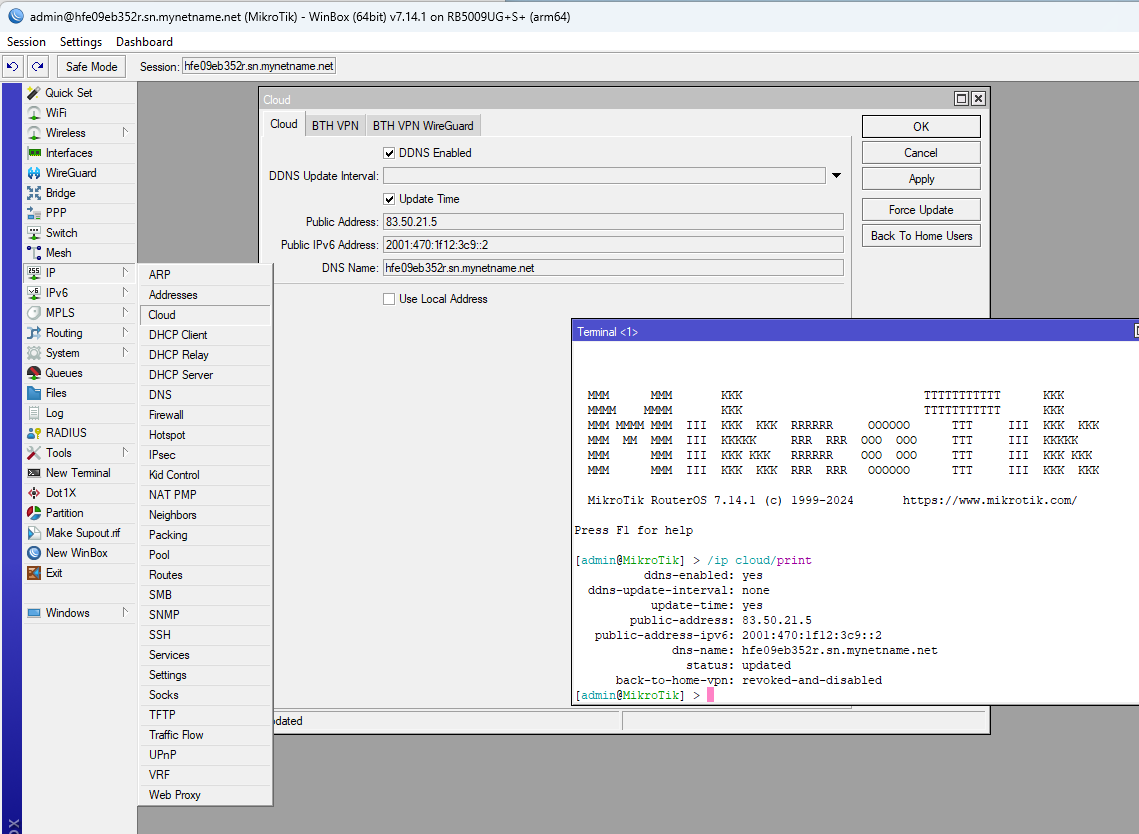The width and height of the screenshot is (1139, 834).
Task: Disable the DDNS Enabled checkbox
Action: [x=390, y=153]
